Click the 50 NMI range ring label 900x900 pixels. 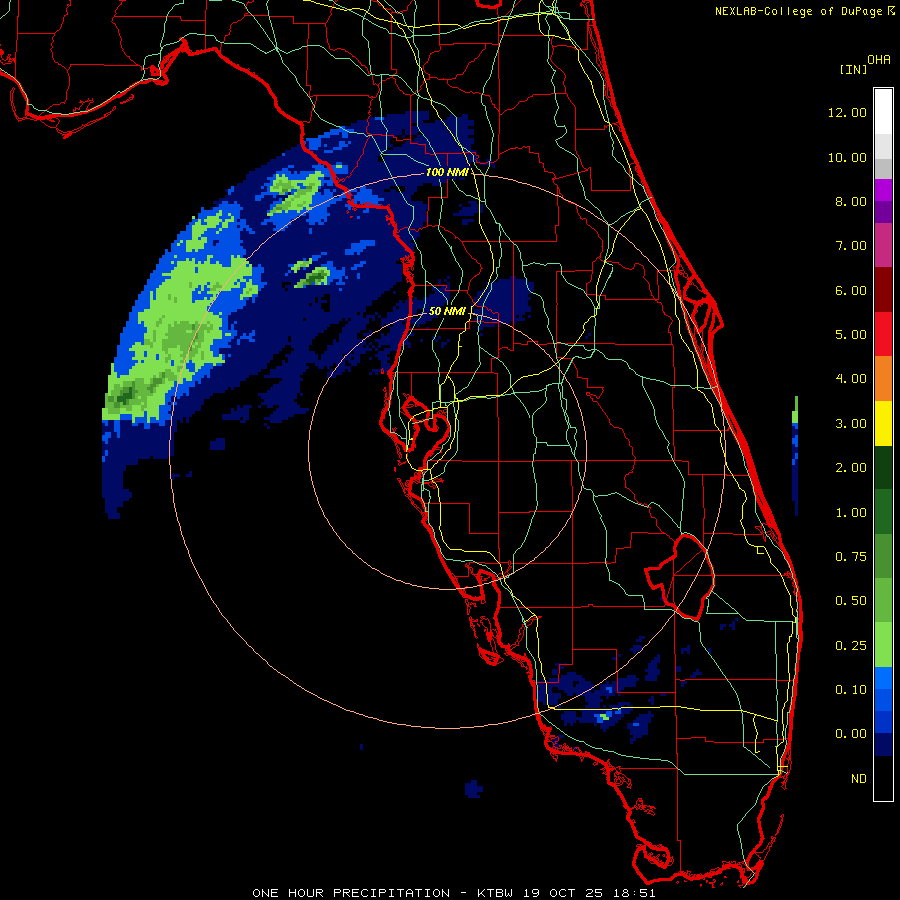point(447,311)
